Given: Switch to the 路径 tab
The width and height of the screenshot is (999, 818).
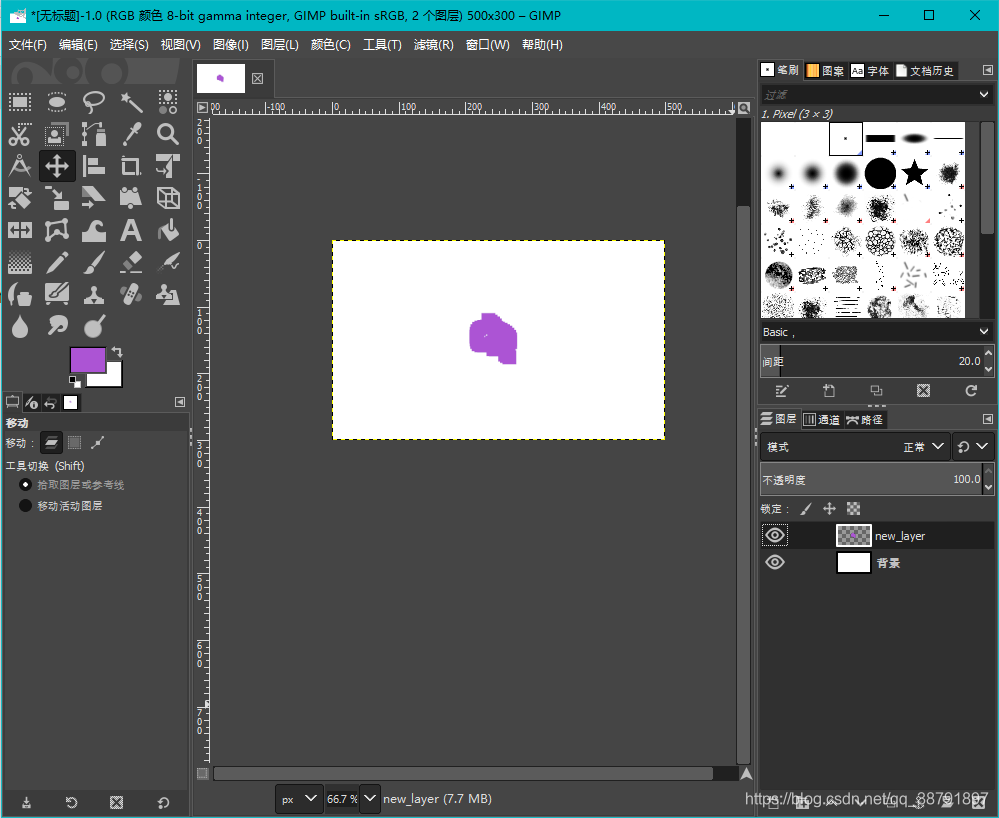Looking at the screenshot, I should (864, 419).
